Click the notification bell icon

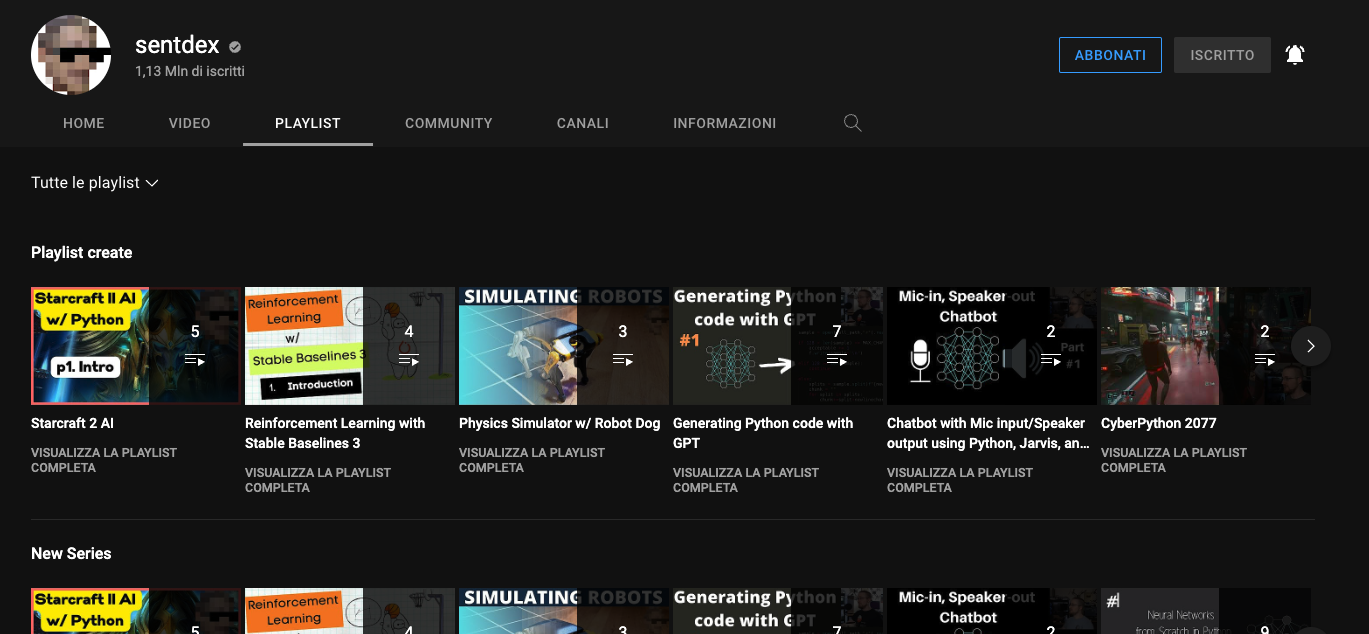1295,55
